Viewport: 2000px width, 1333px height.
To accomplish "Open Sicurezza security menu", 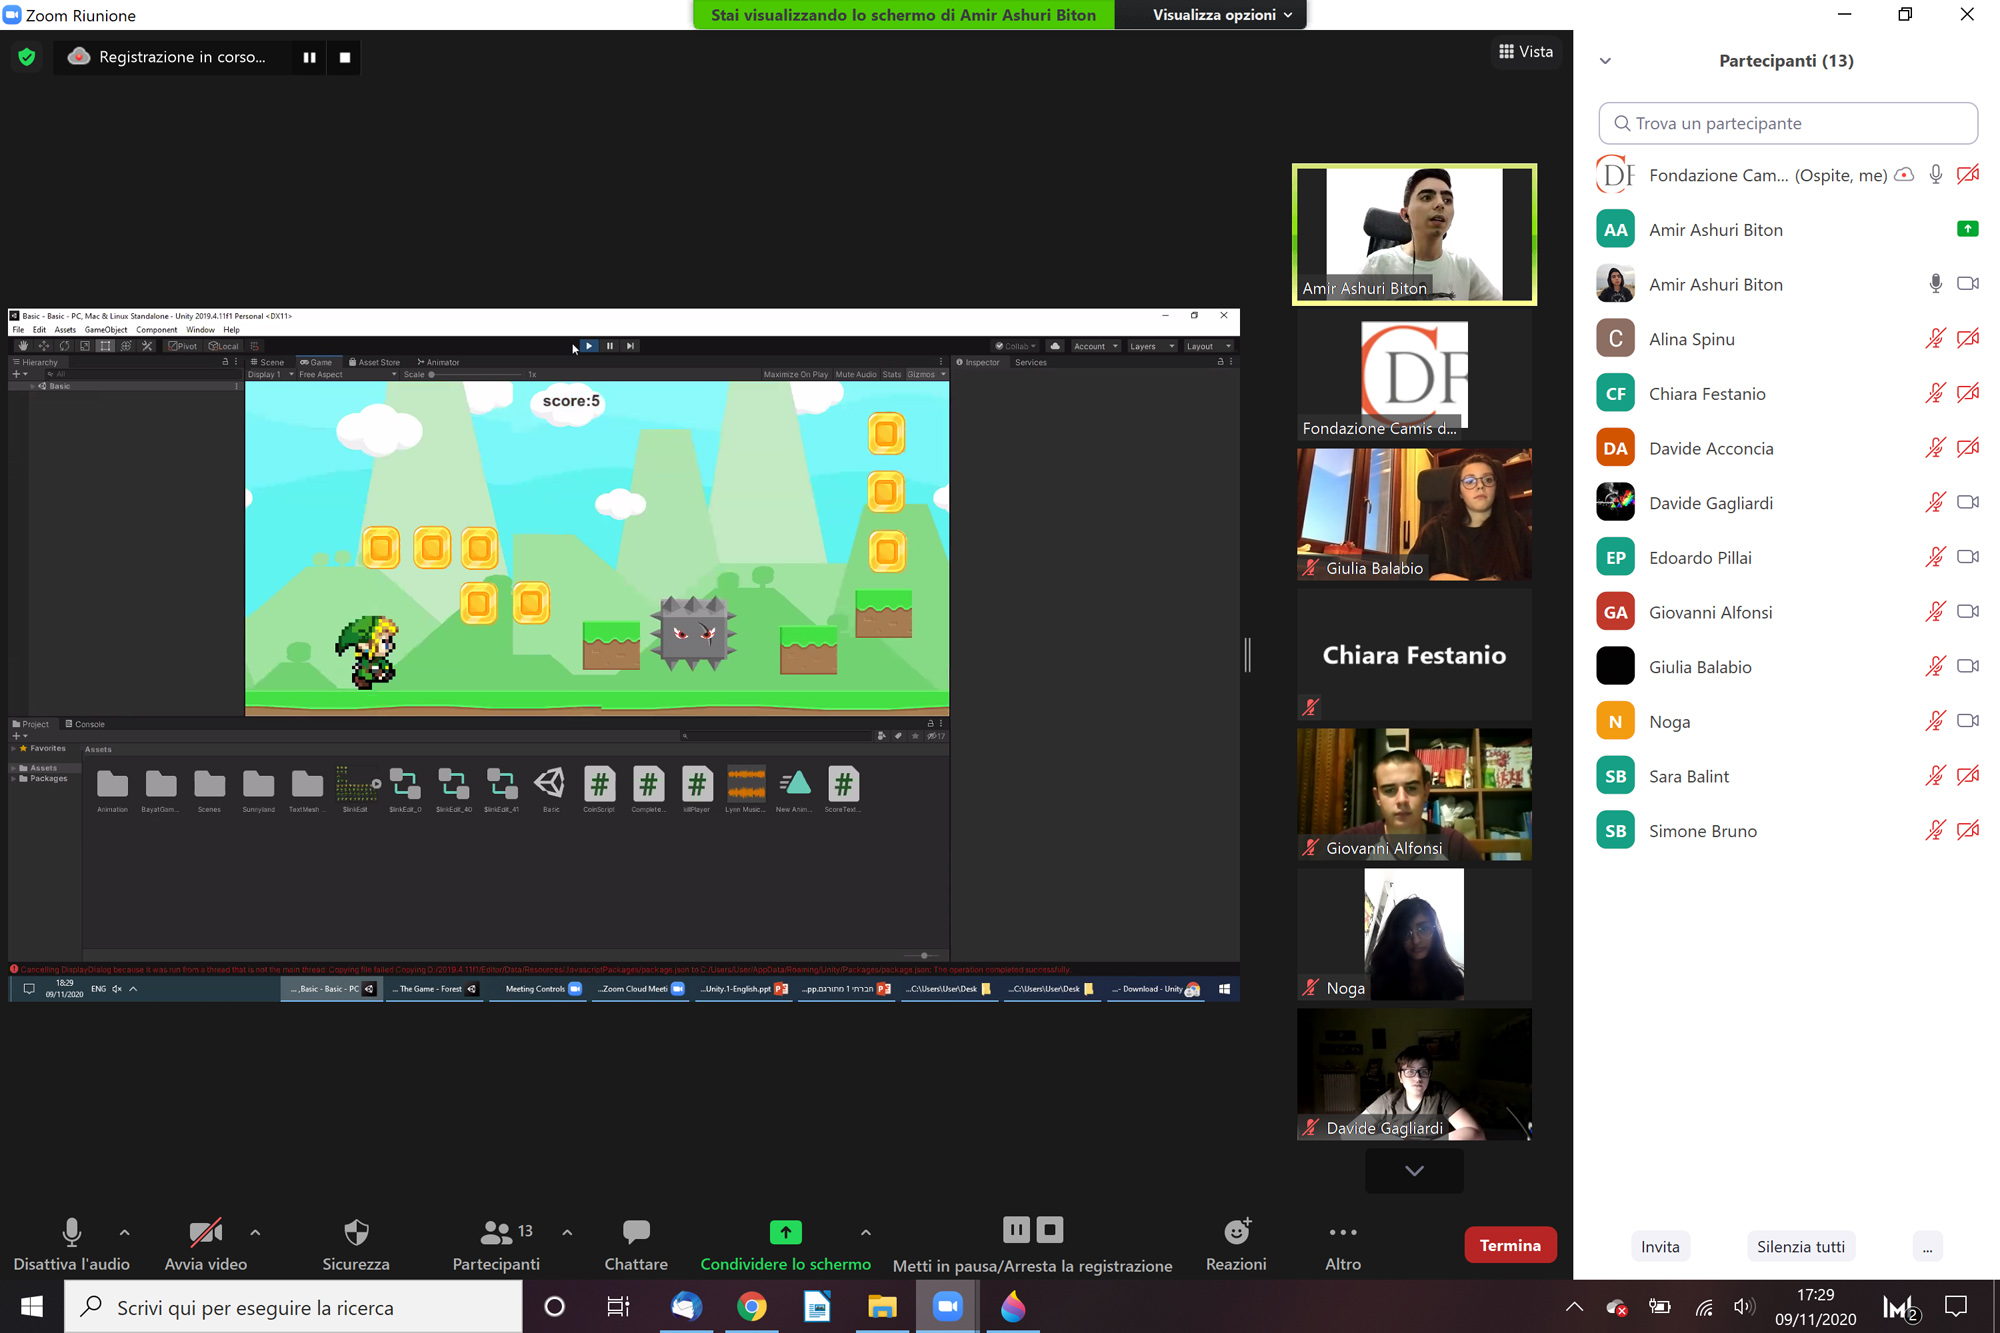I will pyautogui.click(x=356, y=1245).
